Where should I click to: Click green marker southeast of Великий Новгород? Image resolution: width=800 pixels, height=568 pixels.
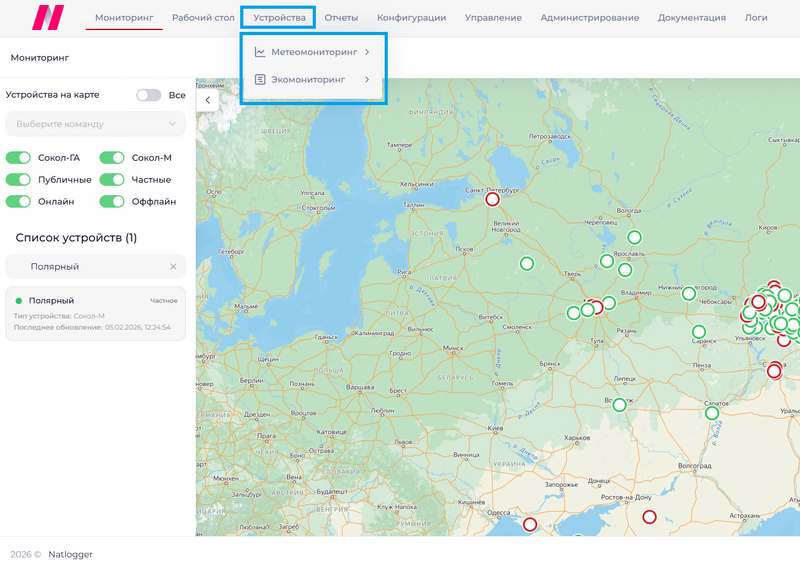tap(527, 264)
